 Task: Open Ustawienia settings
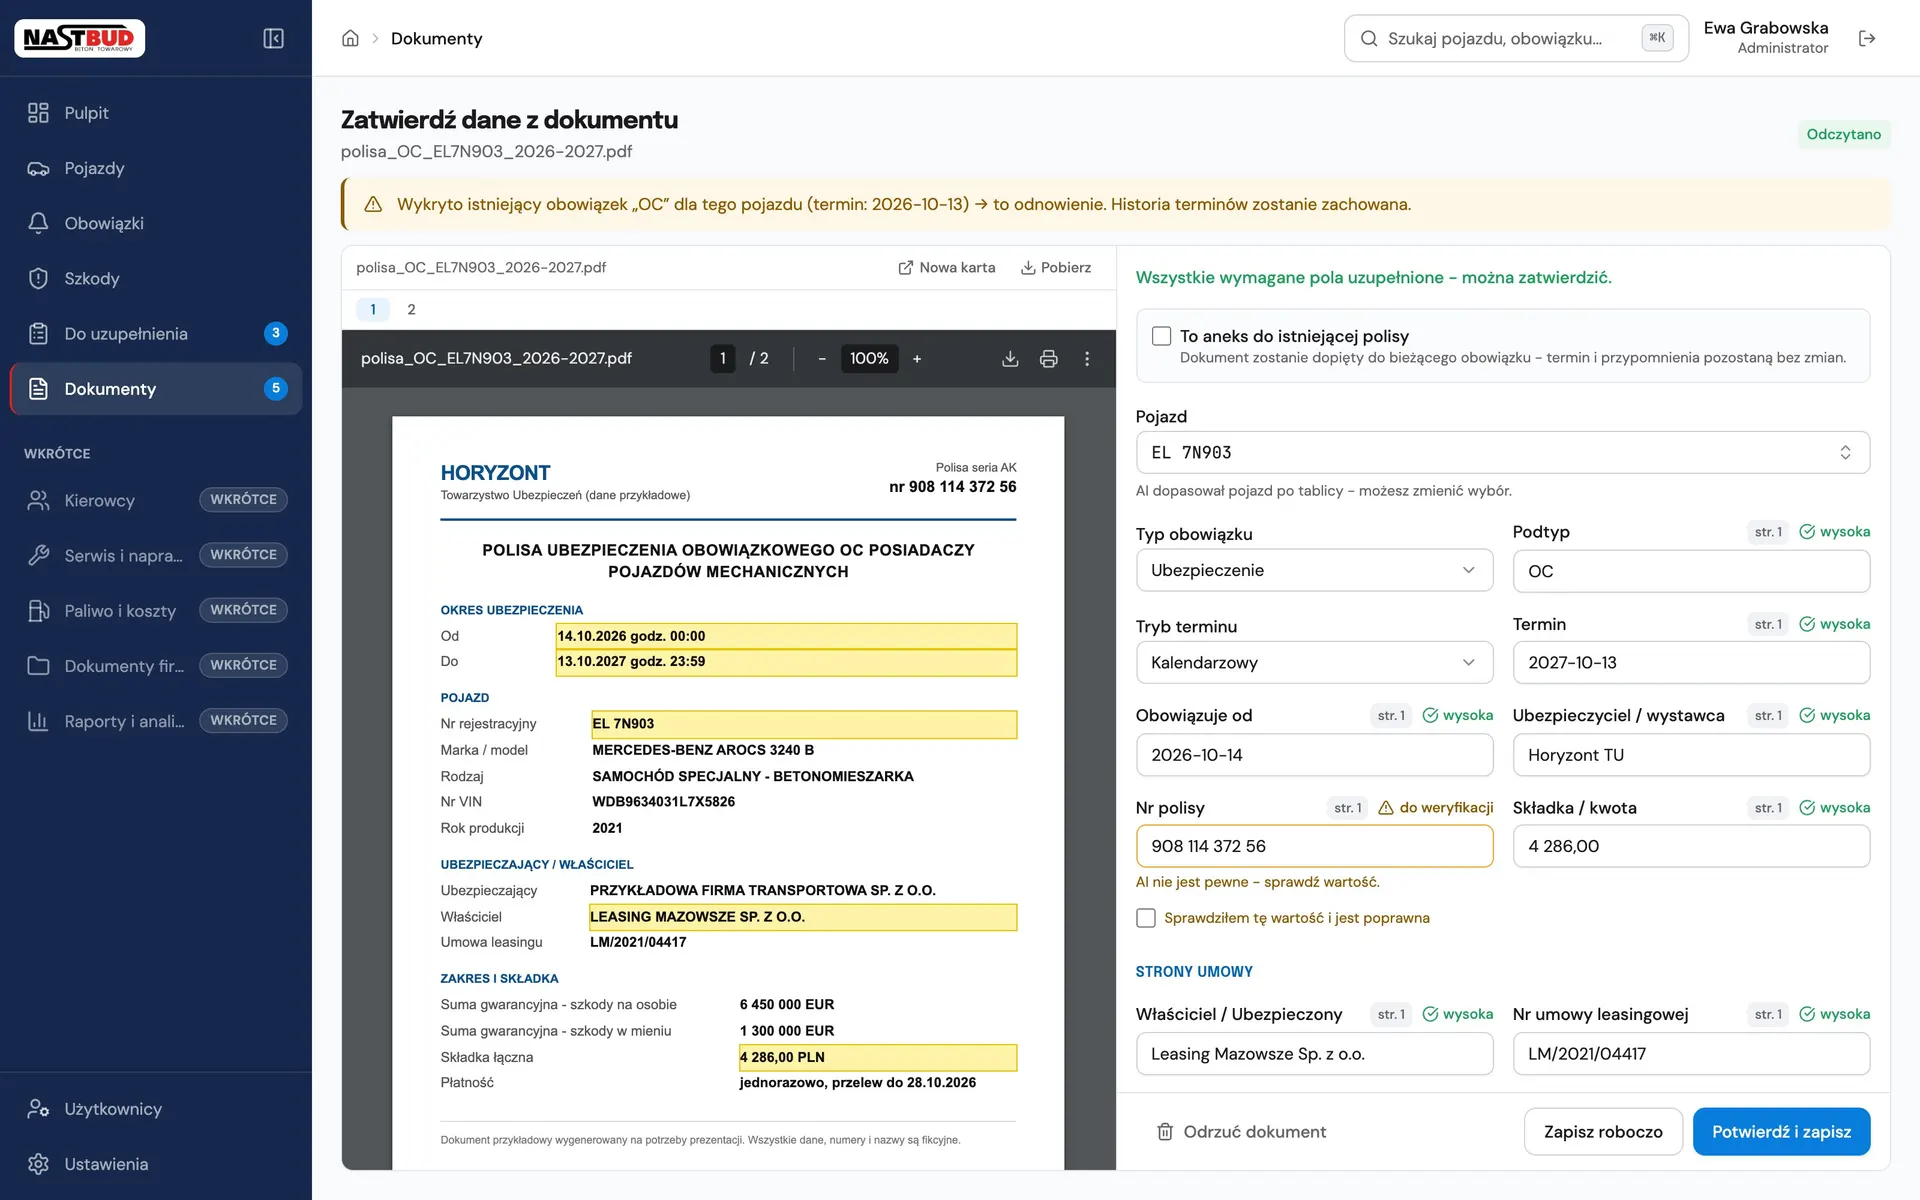[x=156, y=1164]
